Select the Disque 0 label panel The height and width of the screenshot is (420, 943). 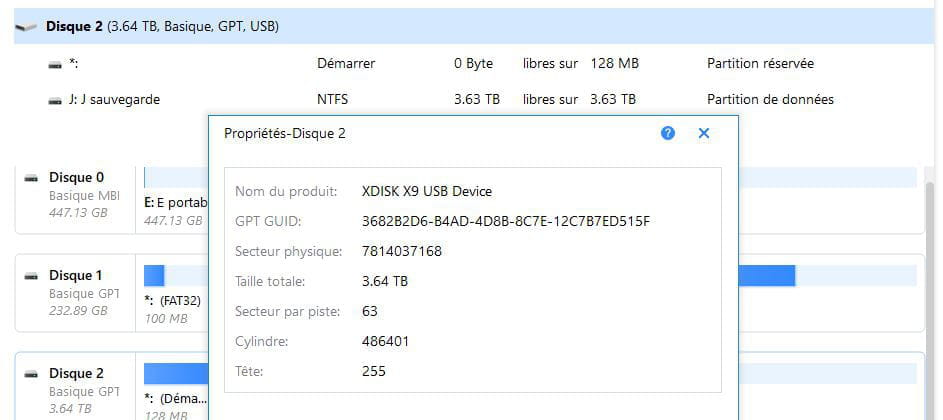76,198
